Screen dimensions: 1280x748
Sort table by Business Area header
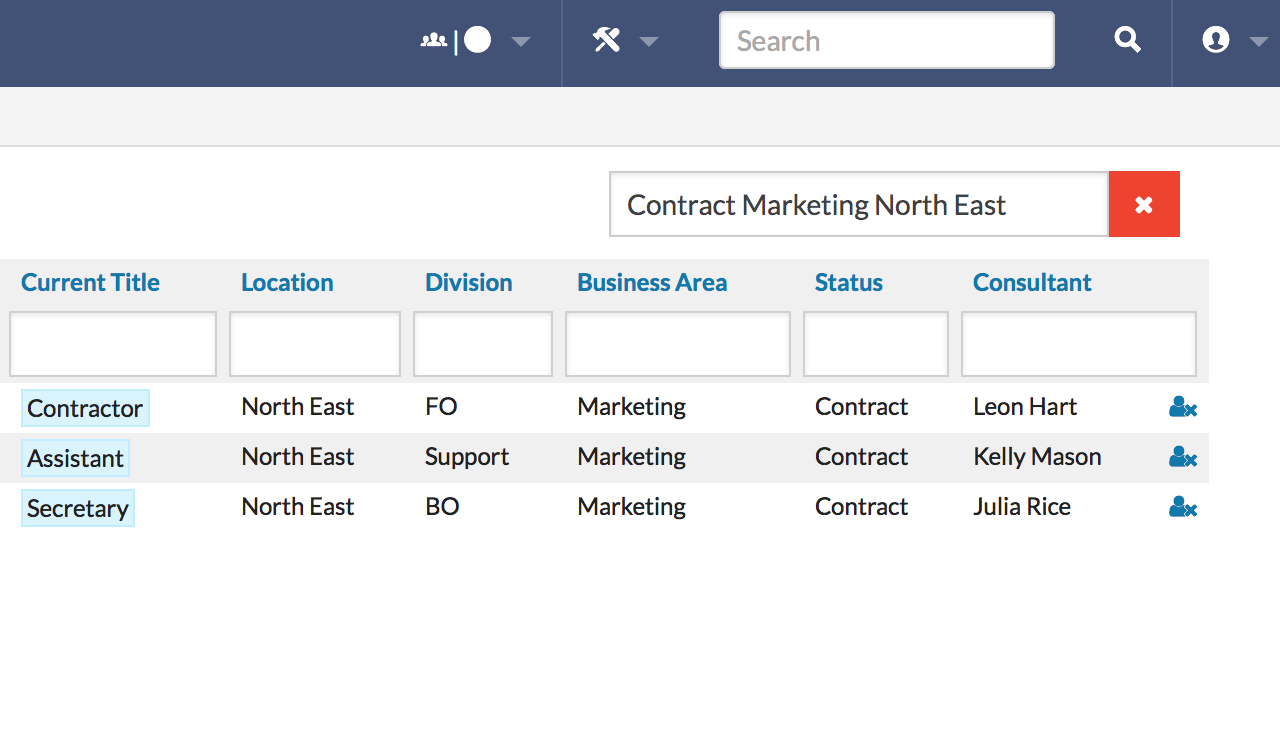click(x=652, y=283)
